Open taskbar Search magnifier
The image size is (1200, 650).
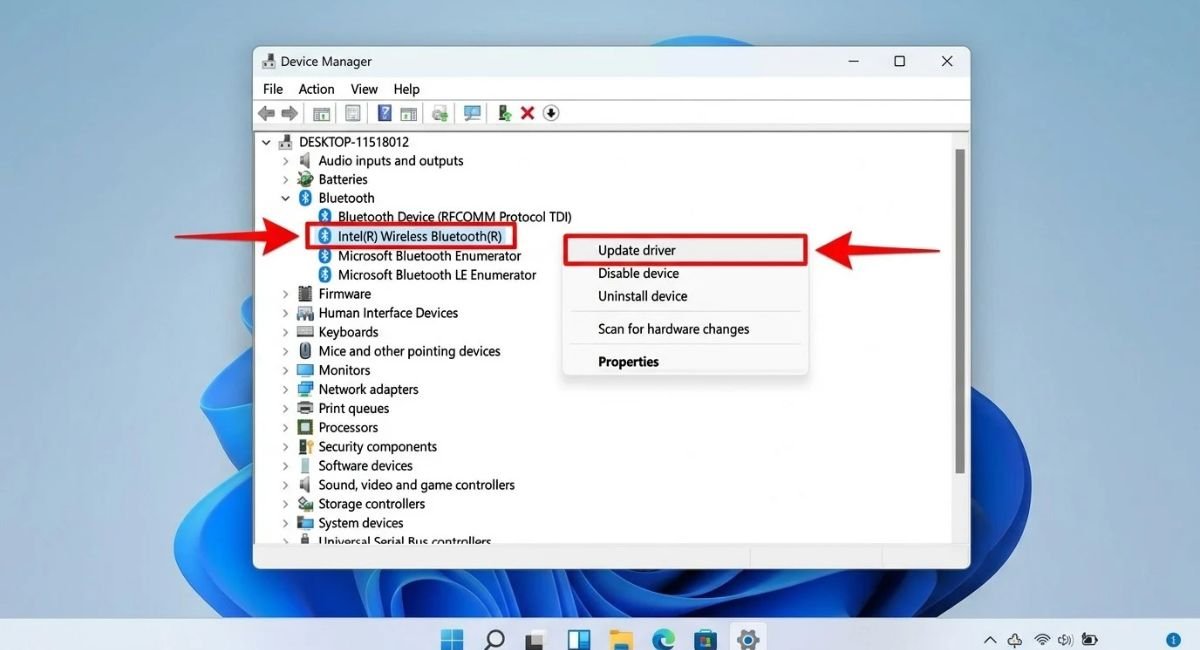494,638
